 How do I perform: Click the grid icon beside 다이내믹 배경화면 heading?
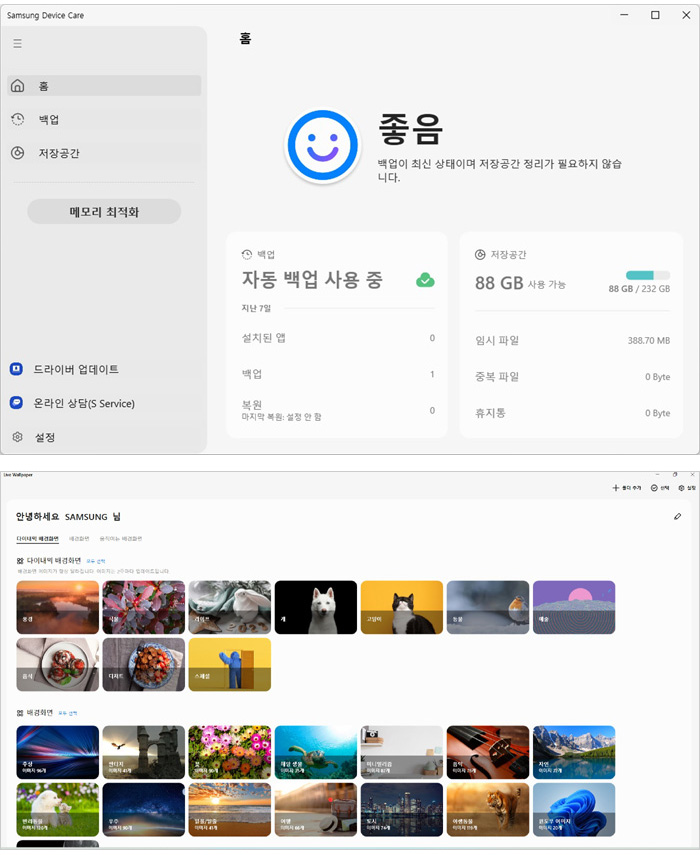(20, 561)
